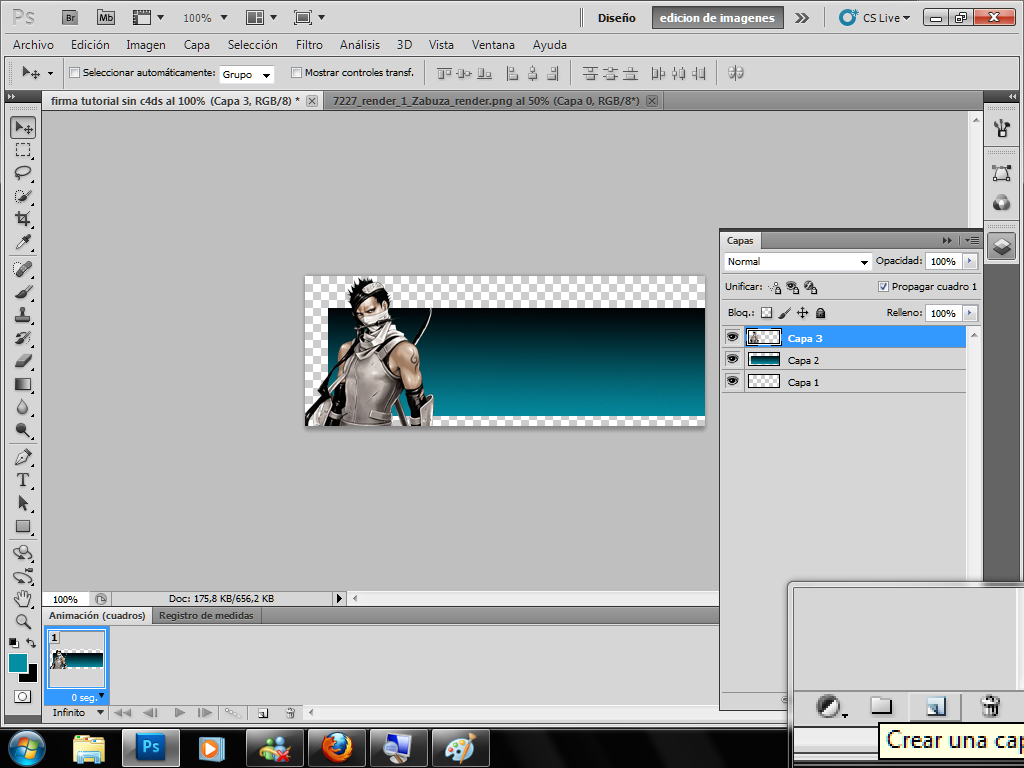Open the Capa menu
Viewport: 1024px width, 768px height.
(197, 45)
